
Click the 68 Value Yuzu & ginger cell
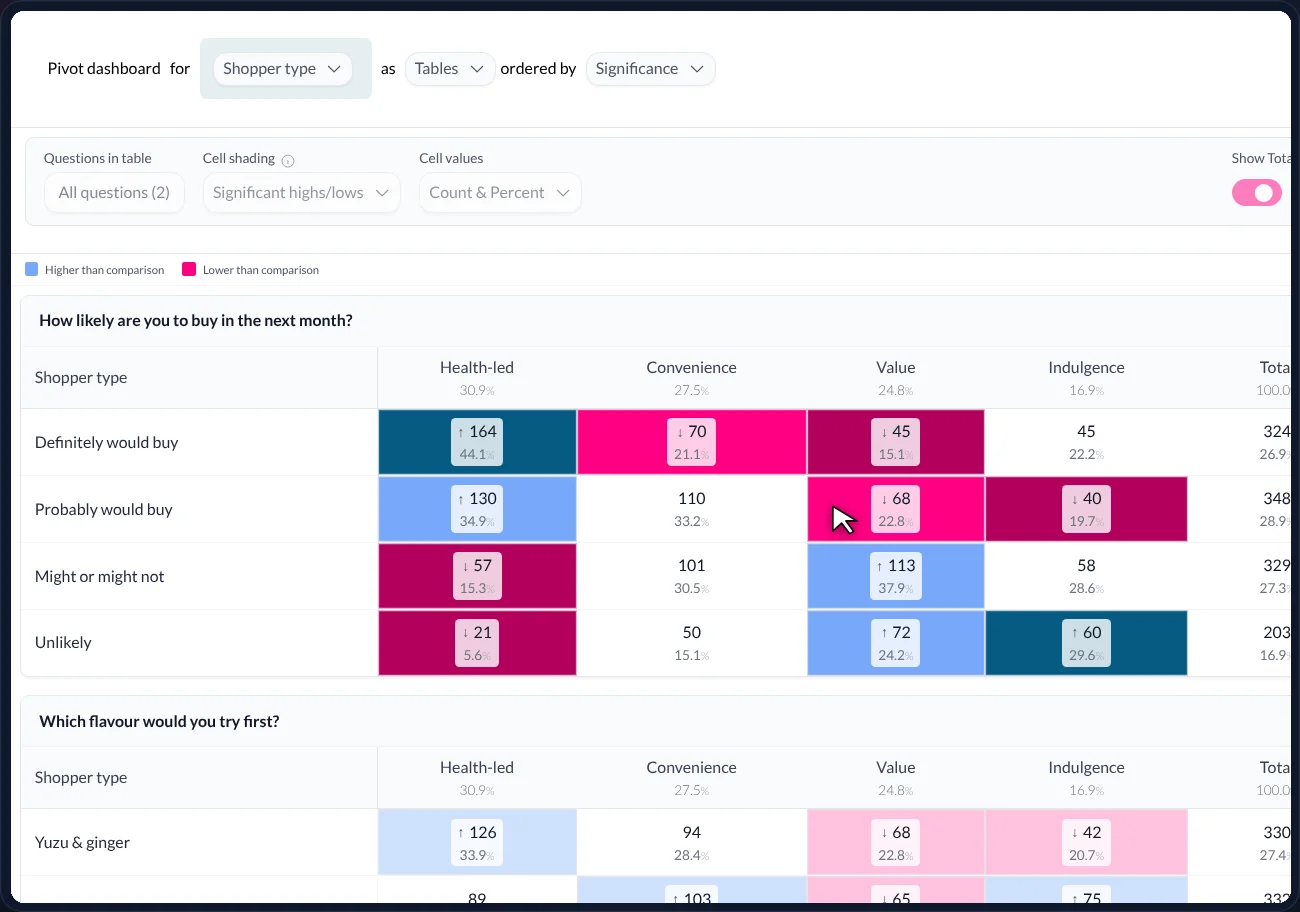tap(896, 842)
